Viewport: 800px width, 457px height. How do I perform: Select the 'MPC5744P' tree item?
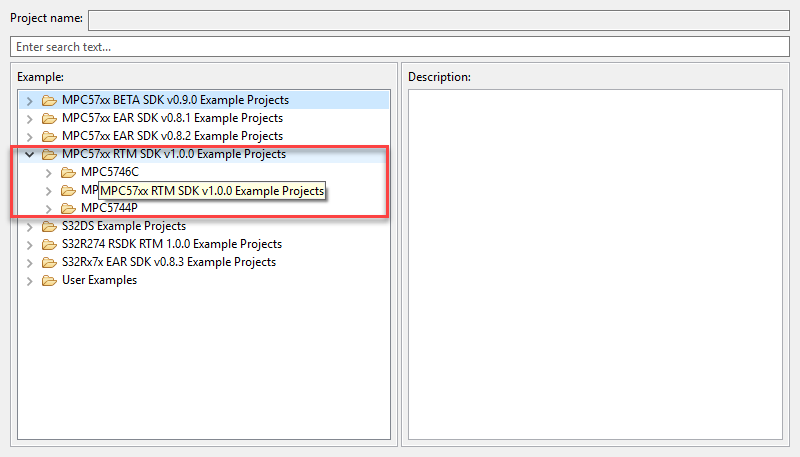coord(109,208)
